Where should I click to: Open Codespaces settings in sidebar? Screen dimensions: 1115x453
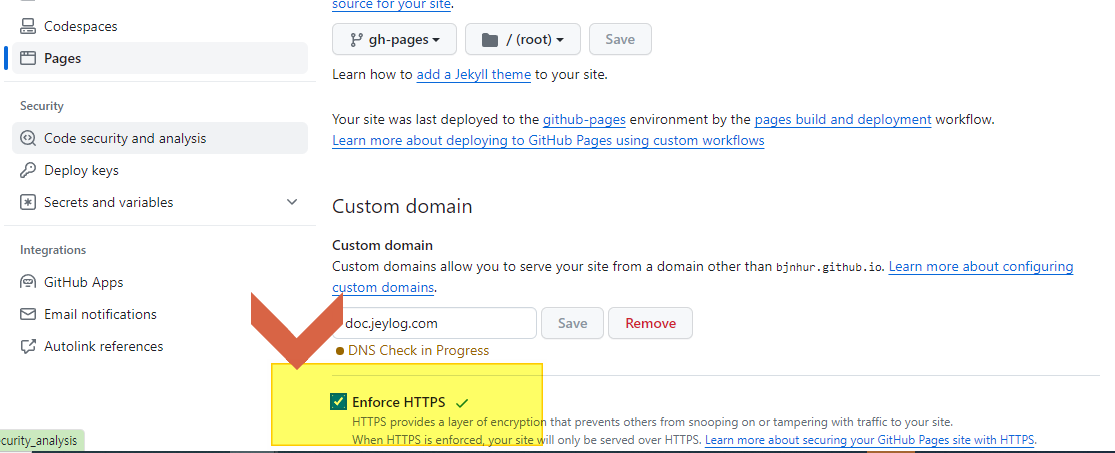(160, 26)
